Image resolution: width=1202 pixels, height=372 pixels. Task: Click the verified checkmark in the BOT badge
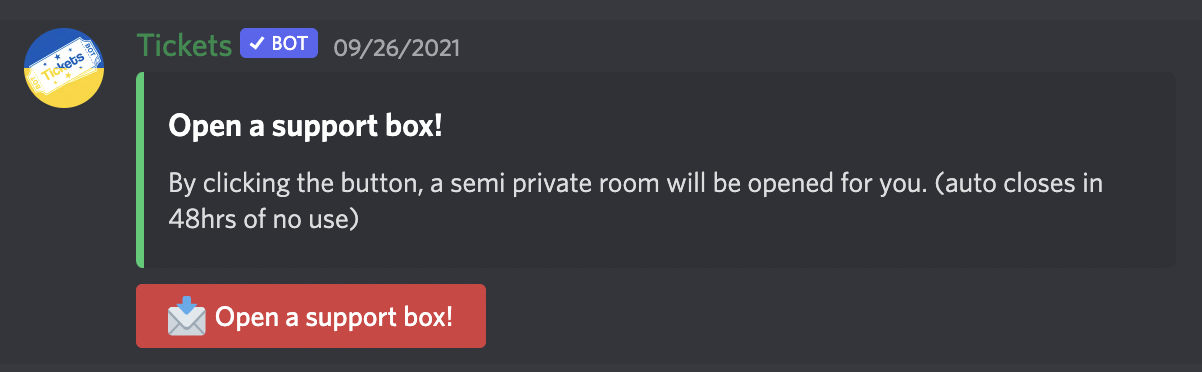tap(256, 44)
